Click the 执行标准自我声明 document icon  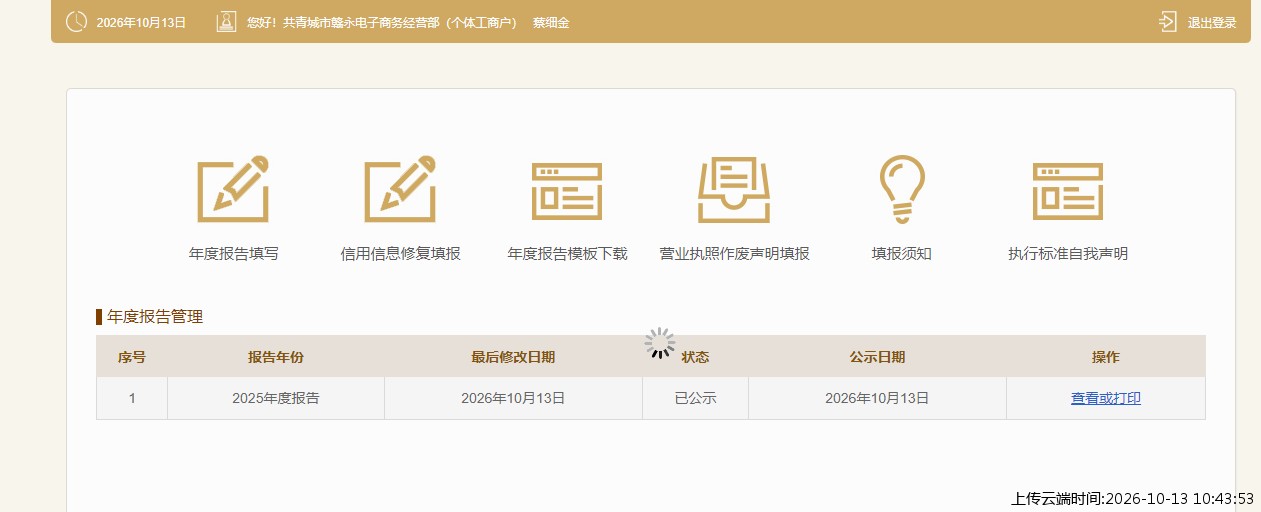click(1068, 191)
